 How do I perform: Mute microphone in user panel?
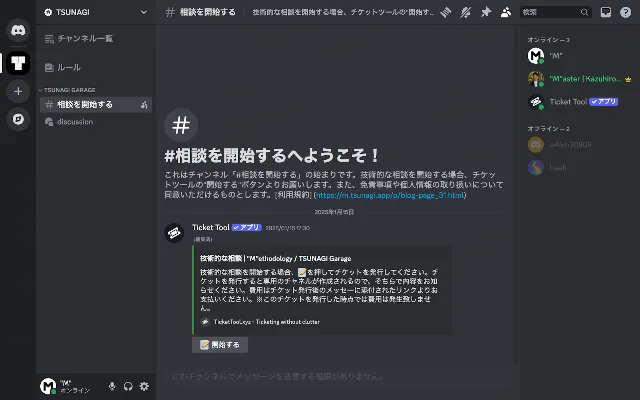pos(112,386)
